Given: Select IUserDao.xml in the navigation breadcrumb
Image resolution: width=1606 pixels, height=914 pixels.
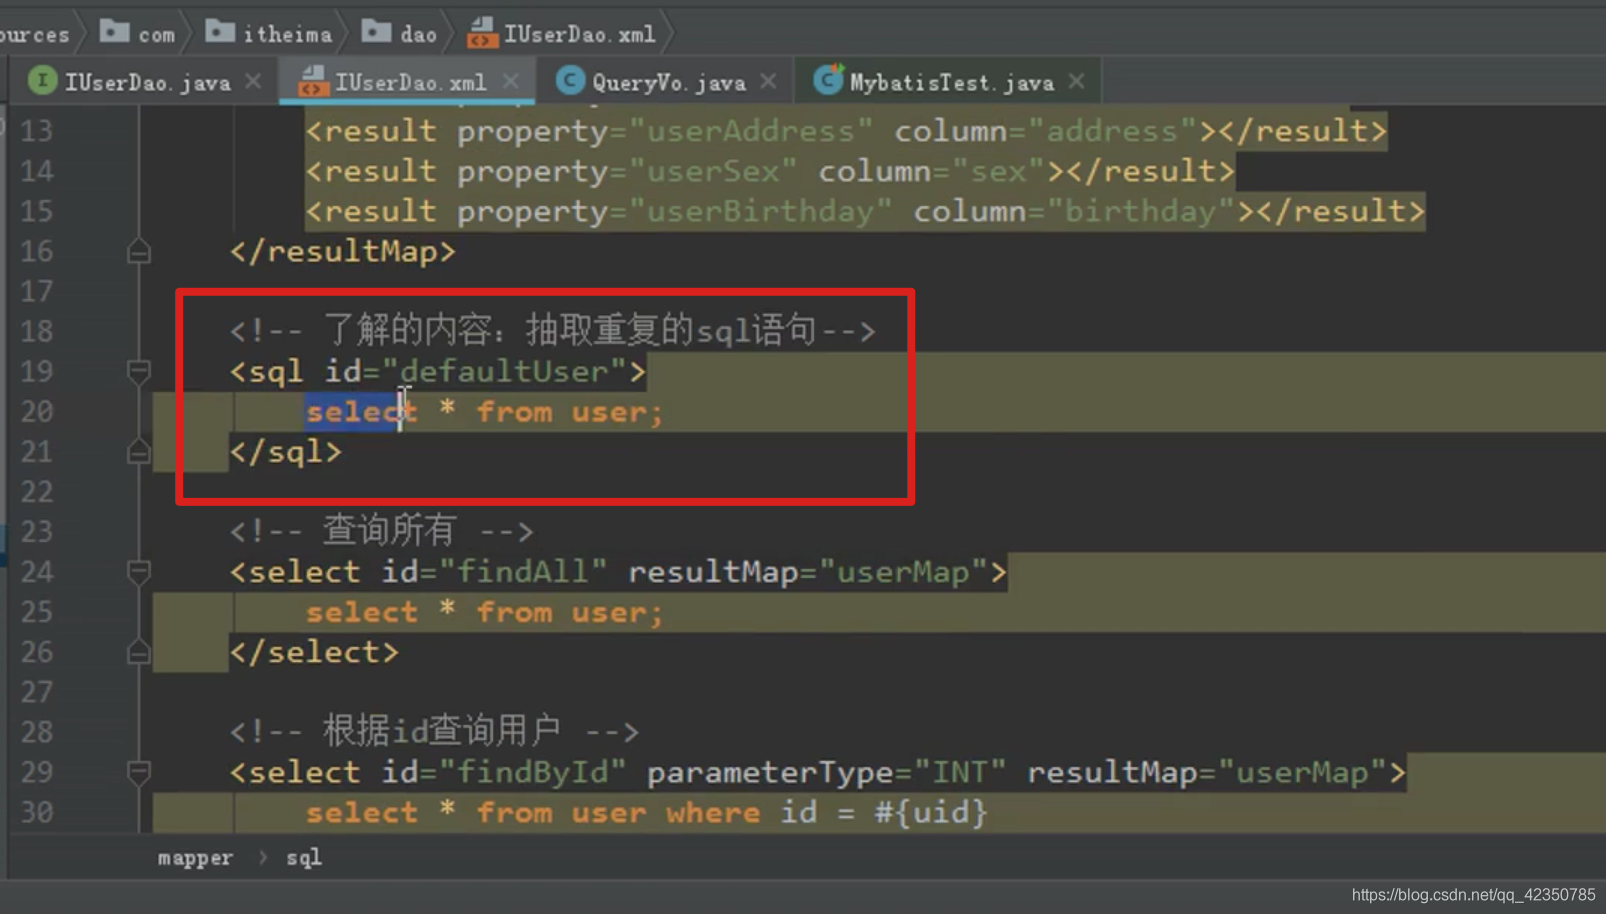Looking at the screenshot, I should [562, 33].
